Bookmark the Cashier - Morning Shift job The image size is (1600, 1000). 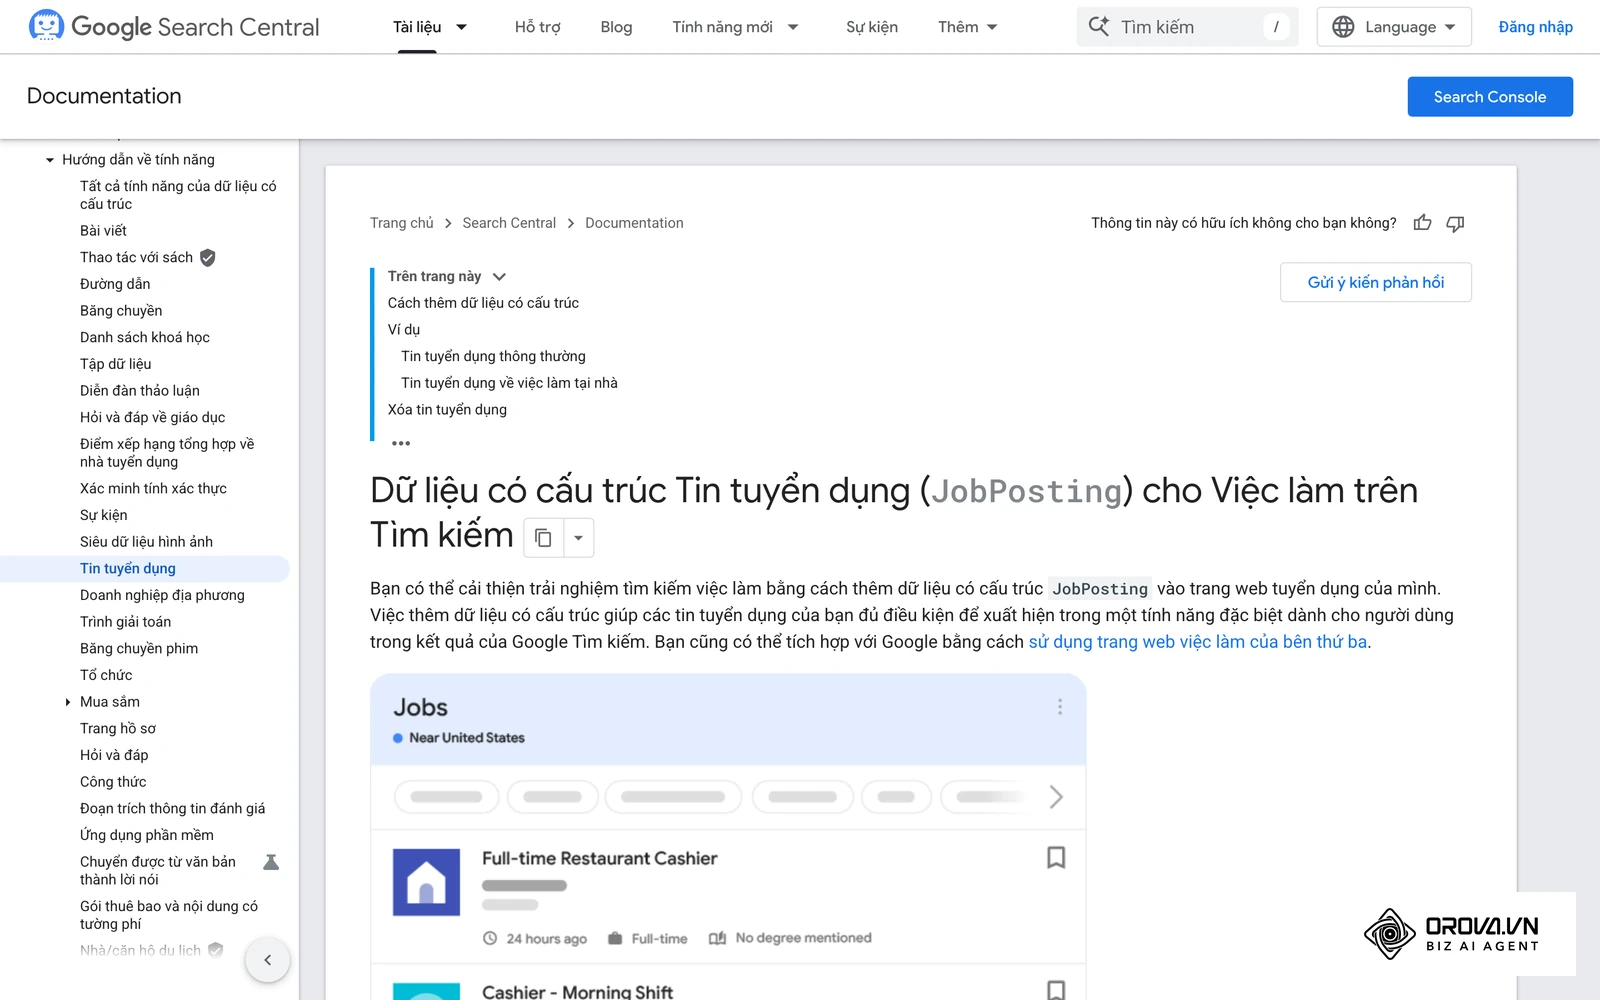click(x=1056, y=990)
